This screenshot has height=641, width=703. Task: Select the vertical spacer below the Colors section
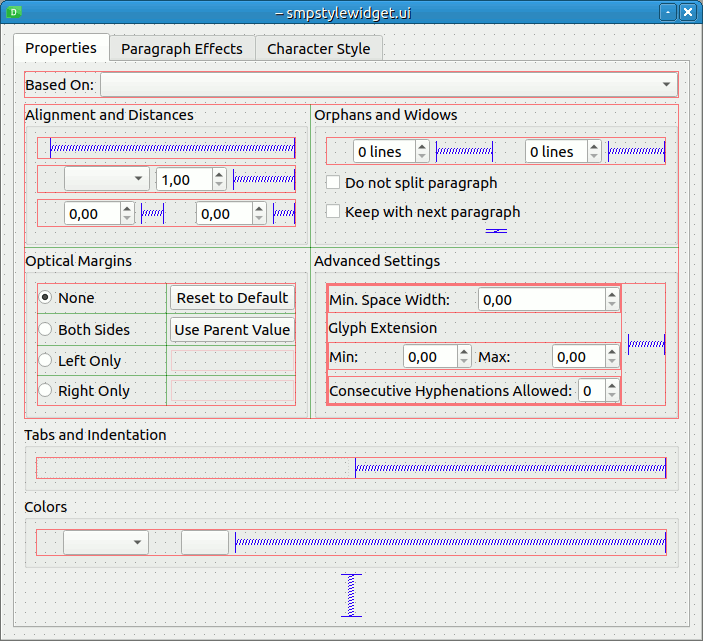(x=351, y=595)
